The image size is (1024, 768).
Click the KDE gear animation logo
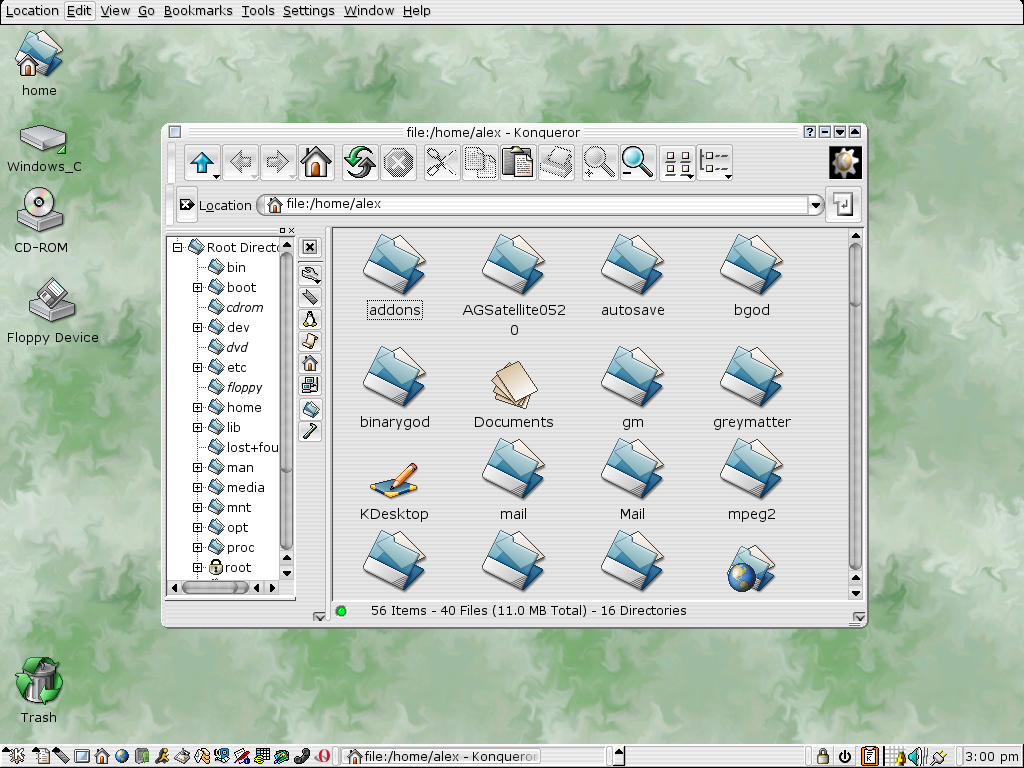click(x=845, y=163)
